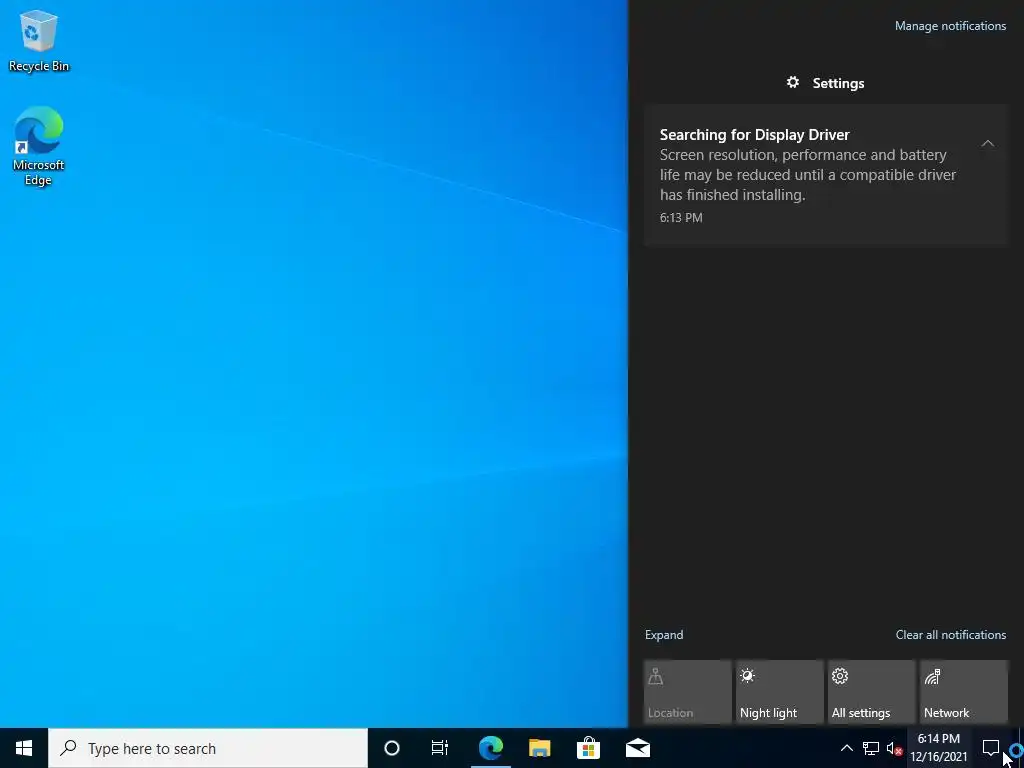Collapse the Display Driver notification chevron
This screenshot has height=768, width=1024.
988,143
